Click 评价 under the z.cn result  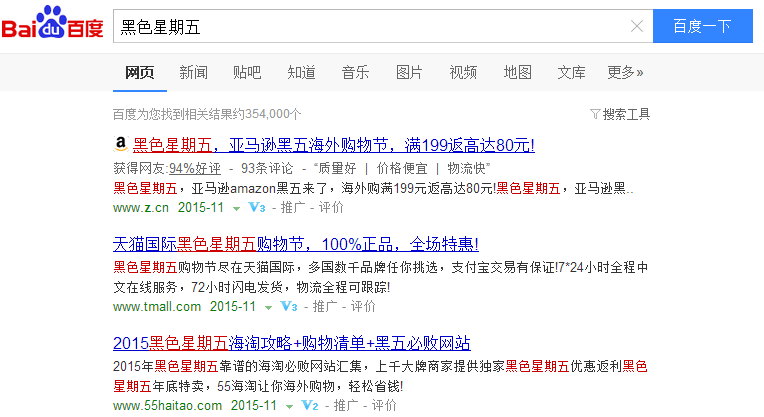331,208
